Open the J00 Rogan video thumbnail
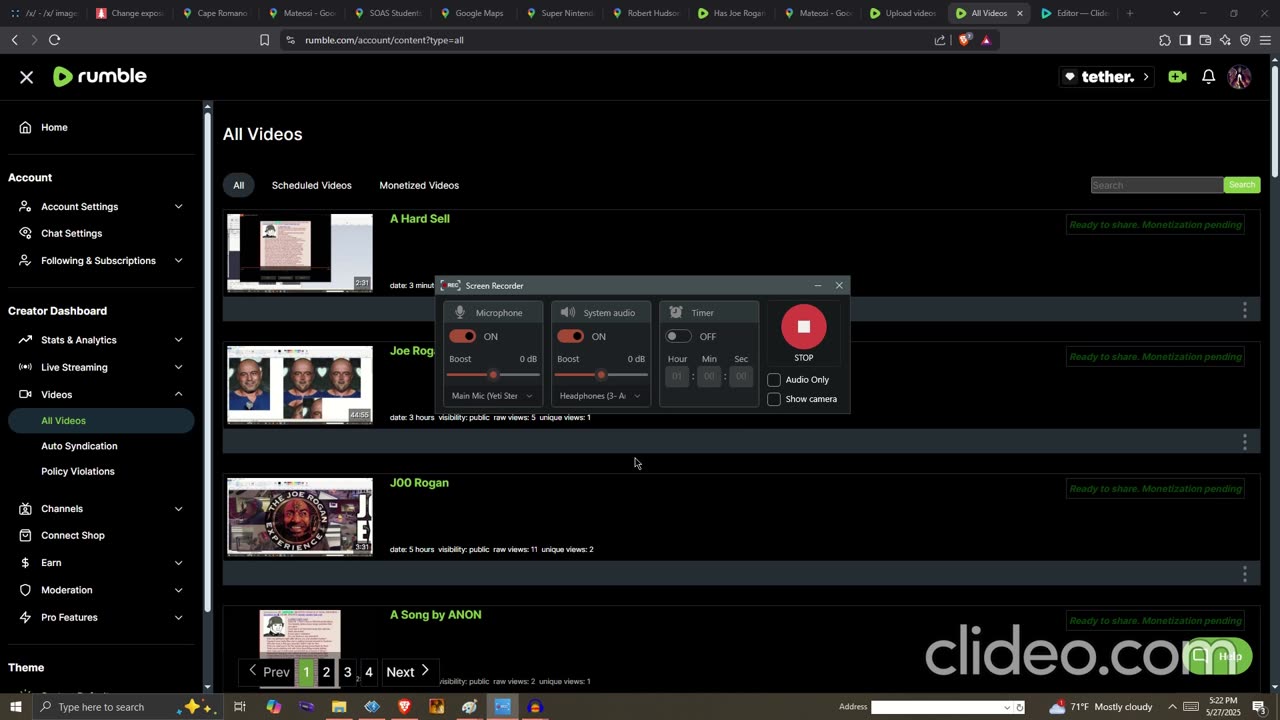The width and height of the screenshot is (1280, 720). coord(300,516)
